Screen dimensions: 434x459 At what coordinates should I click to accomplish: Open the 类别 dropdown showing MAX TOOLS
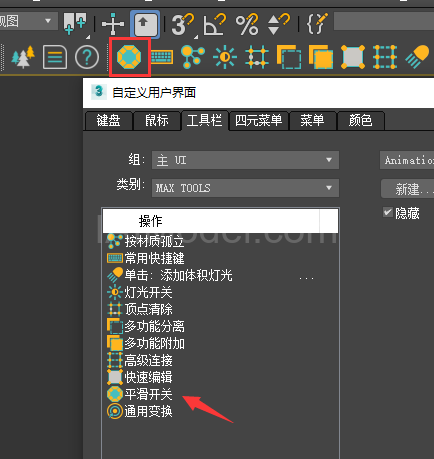pos(245,188)
